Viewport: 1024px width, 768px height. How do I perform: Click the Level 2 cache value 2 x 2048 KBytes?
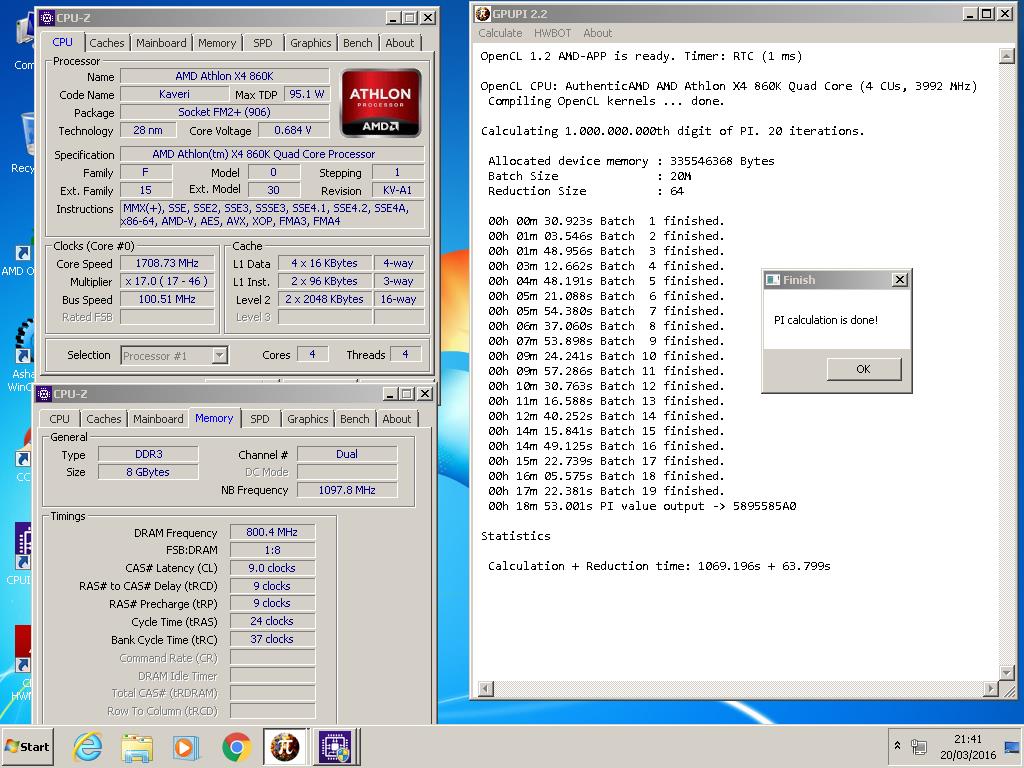pos(325,299)
